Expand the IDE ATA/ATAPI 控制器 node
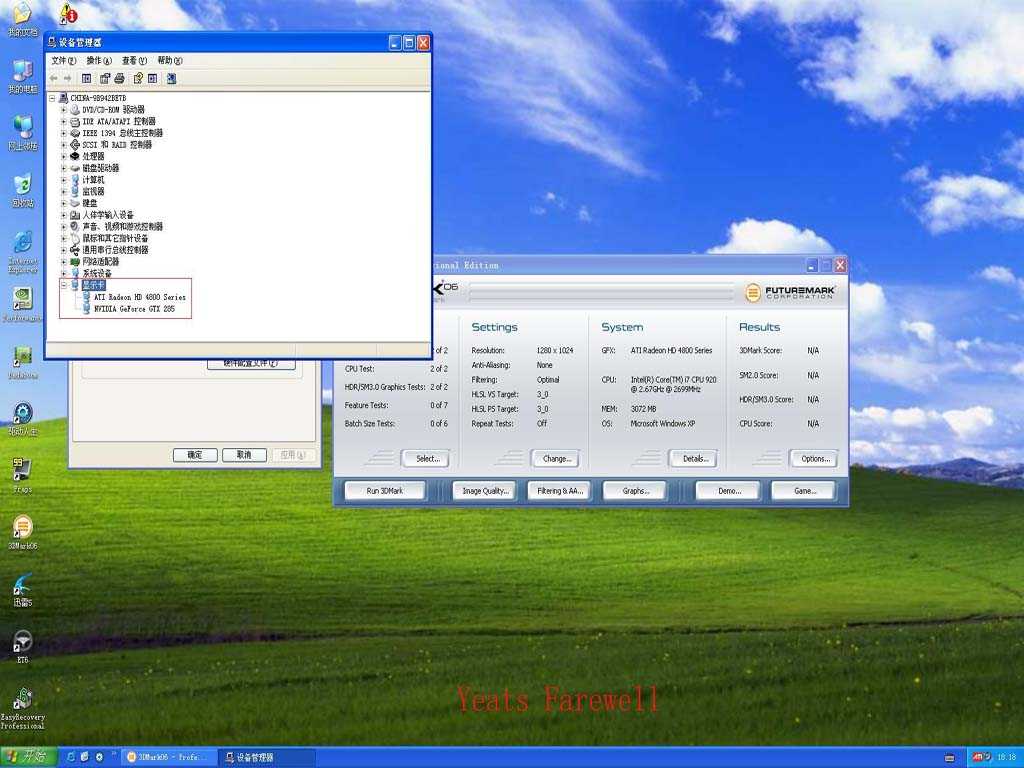This screenshot has width=1024, height=768. (x=63, y=121)
